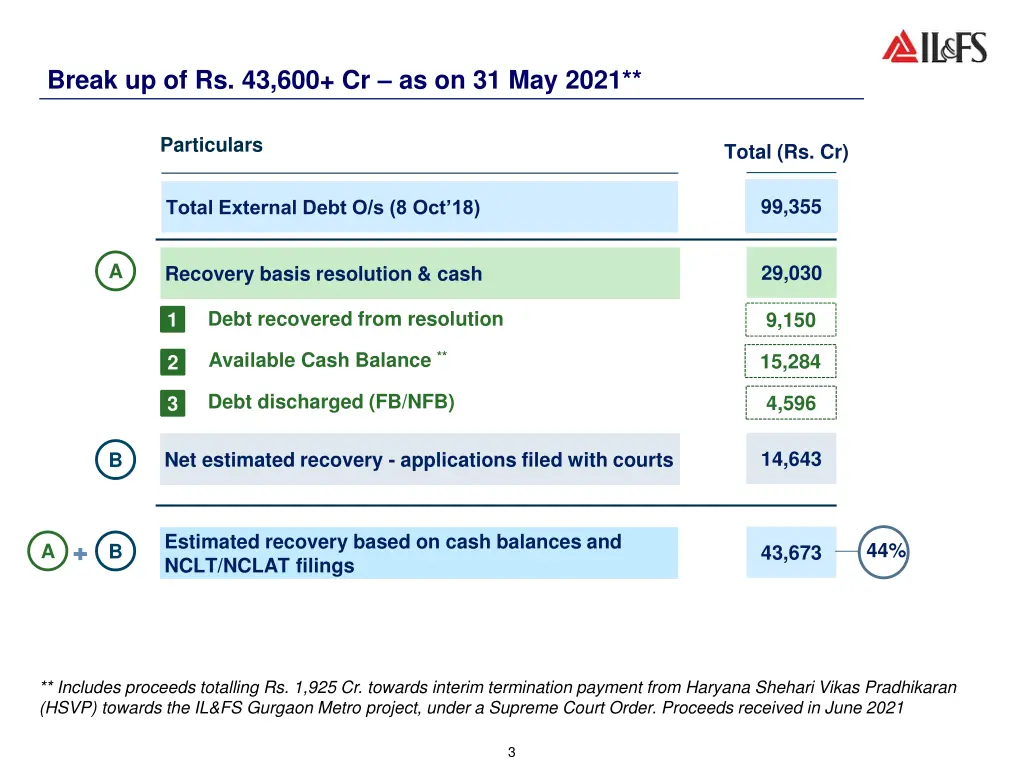Select the 4,596 value box

coord(791,403)
